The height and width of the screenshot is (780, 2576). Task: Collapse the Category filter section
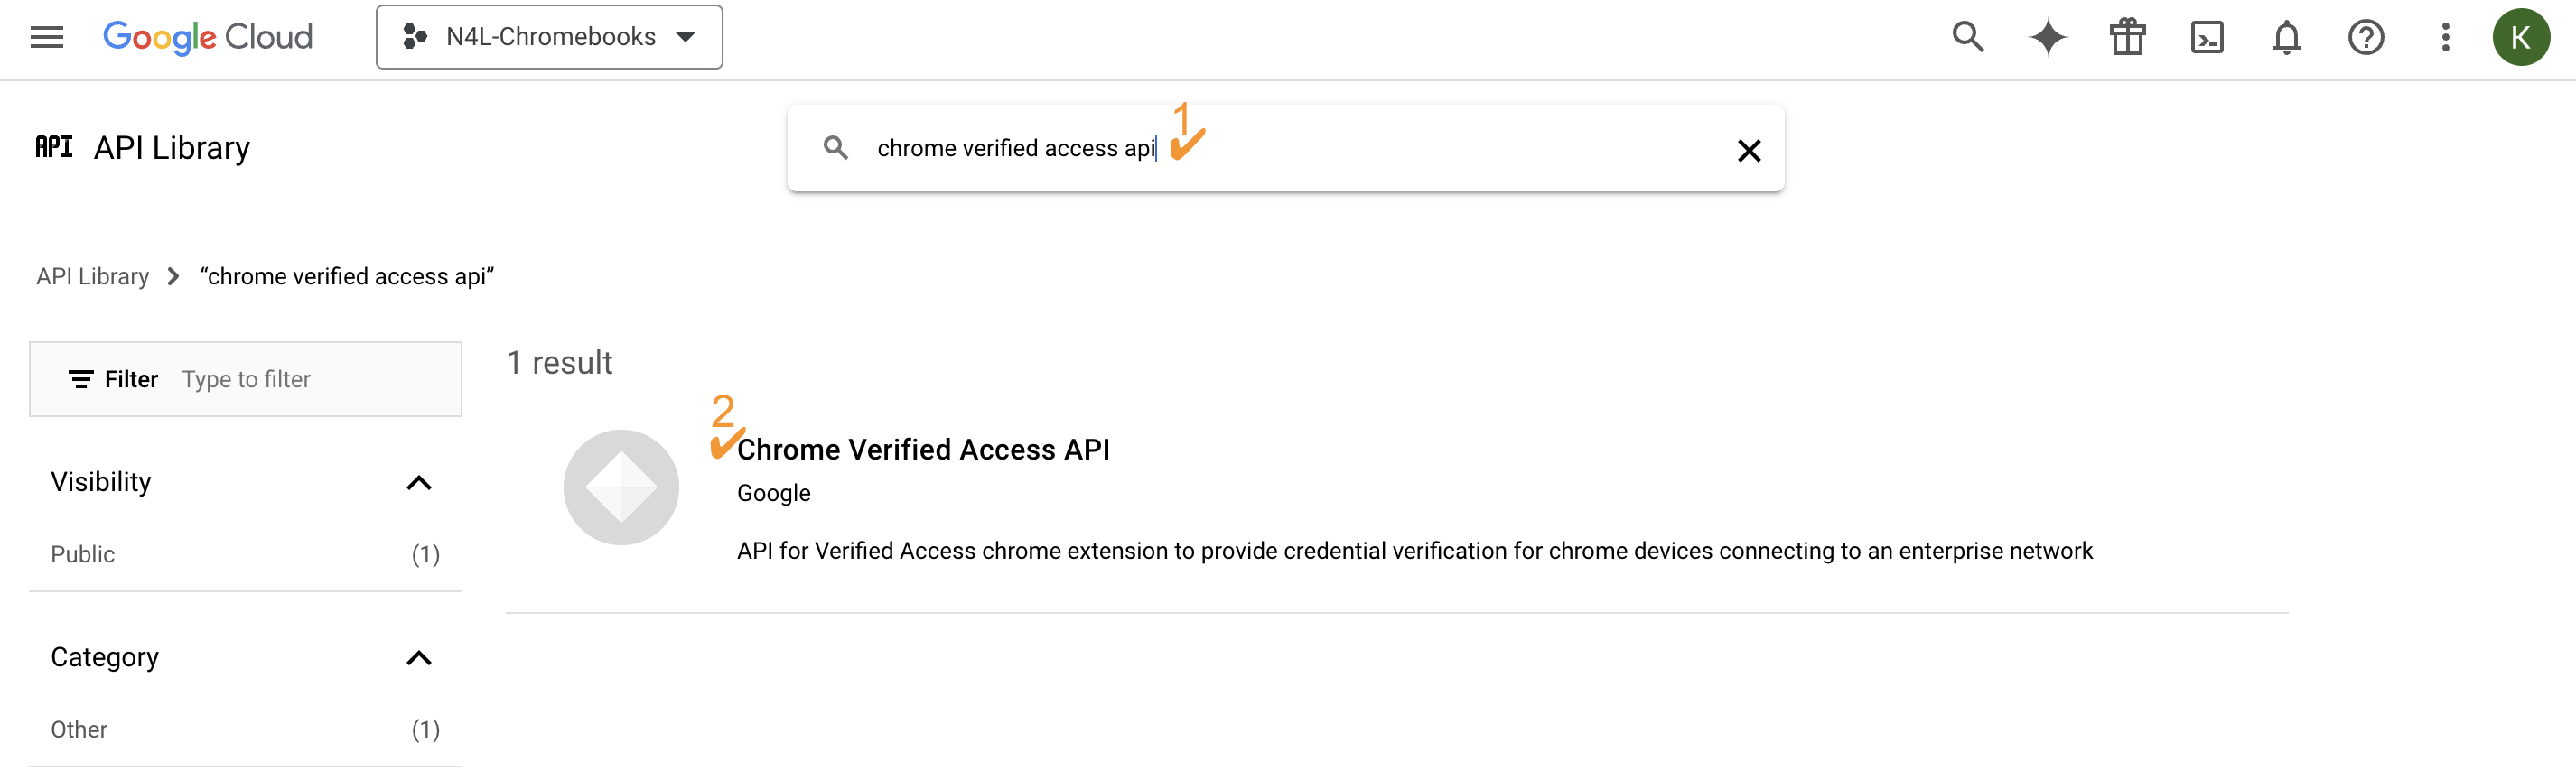pyautogui.click(x=419, y=658)
